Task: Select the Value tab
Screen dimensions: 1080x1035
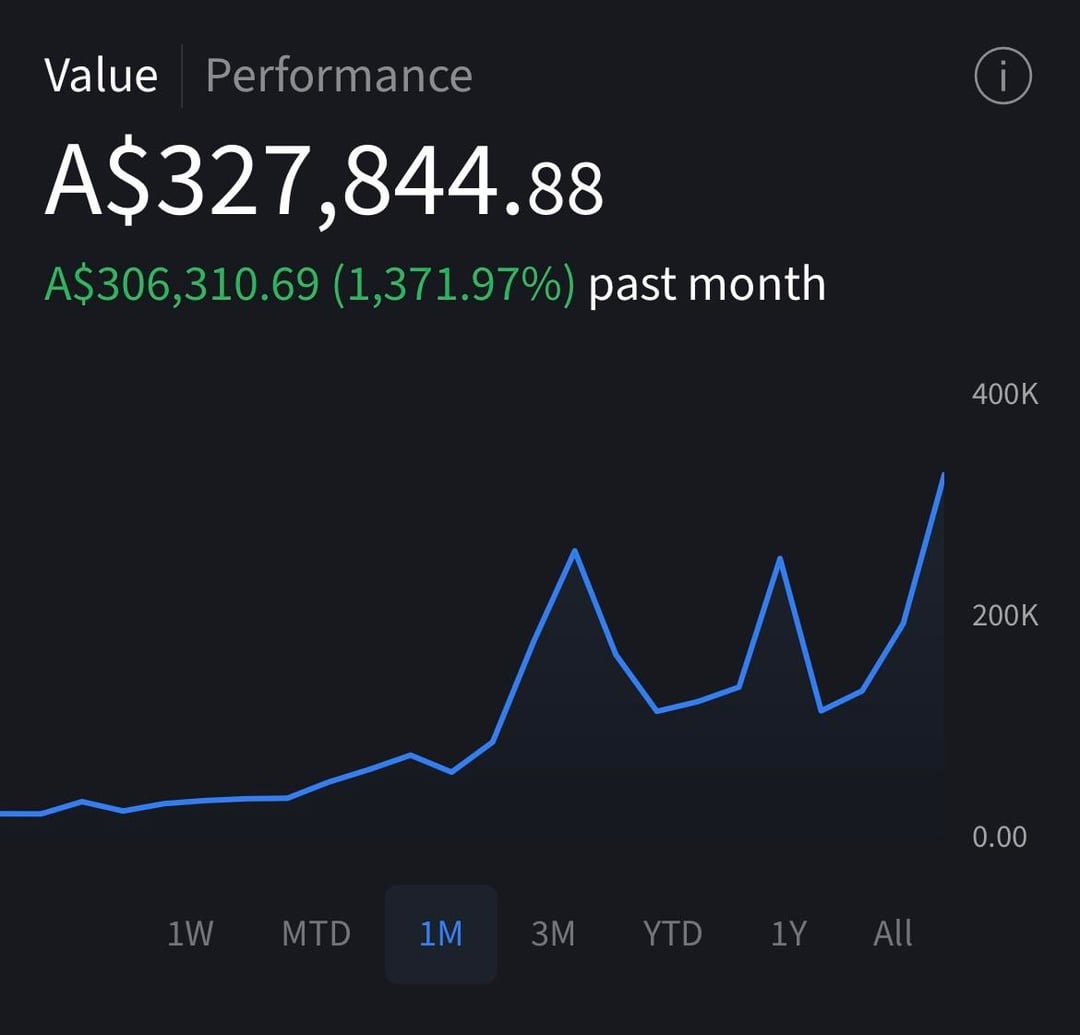Action: (x=101, y=76)
